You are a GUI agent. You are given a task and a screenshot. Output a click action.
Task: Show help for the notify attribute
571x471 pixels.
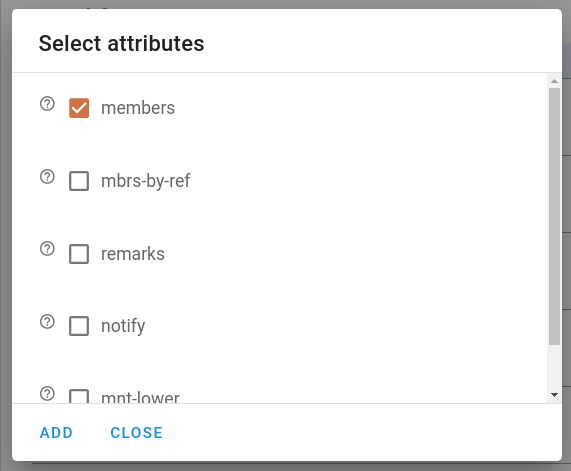click(47, 322)
